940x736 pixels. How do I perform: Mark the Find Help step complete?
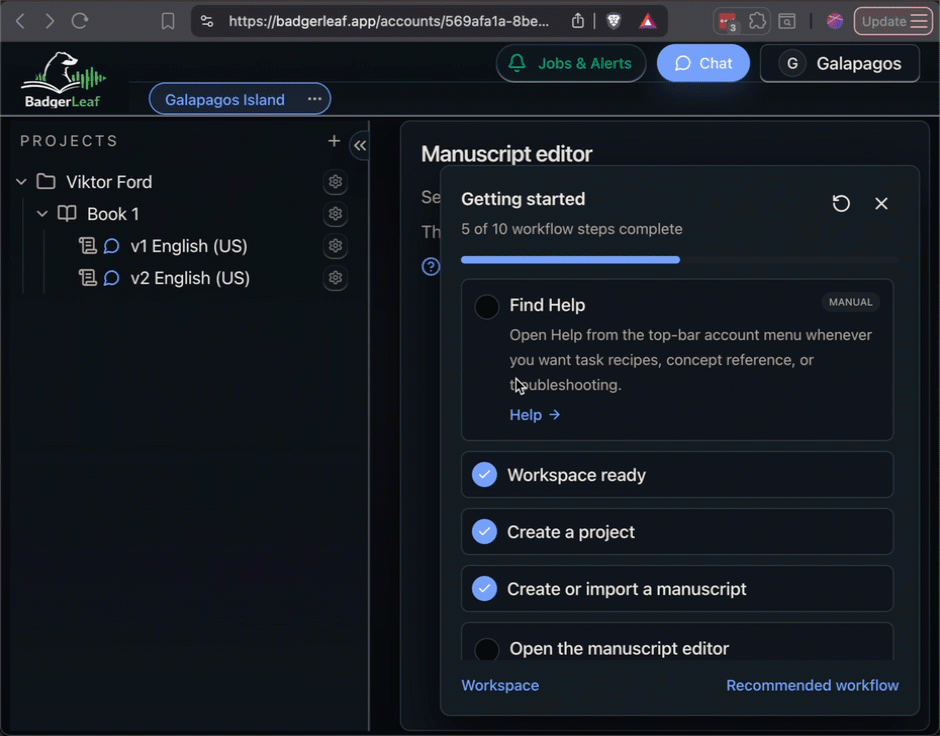pos(487,306)
